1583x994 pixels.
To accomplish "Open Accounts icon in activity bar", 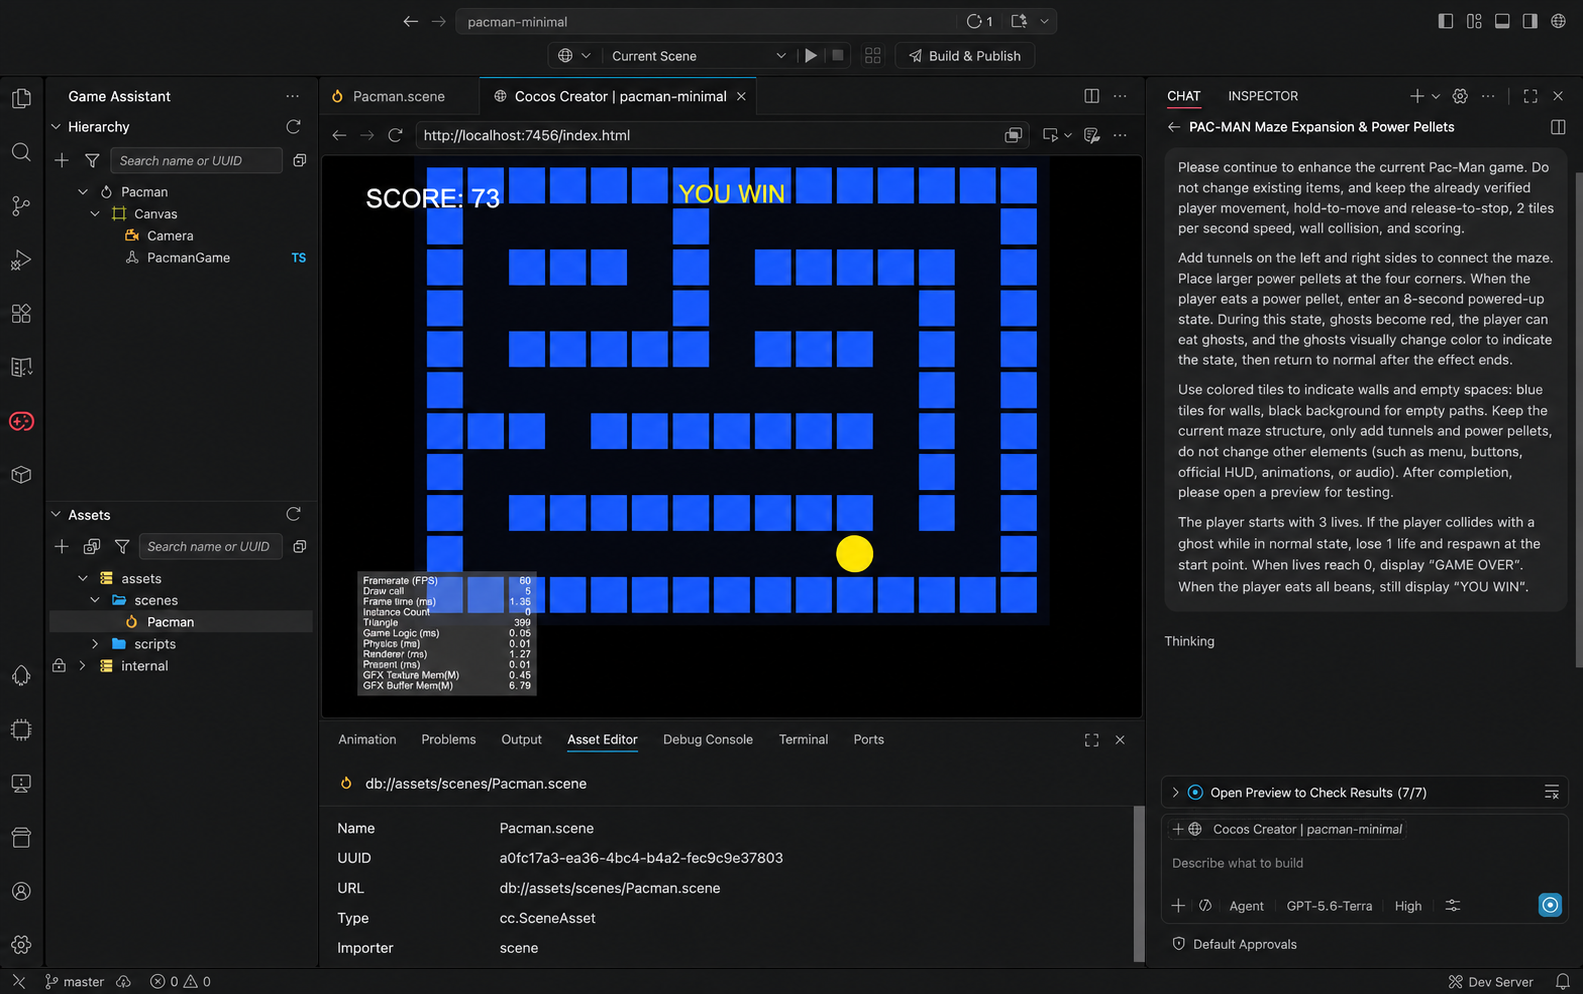I will pos(21,891).
